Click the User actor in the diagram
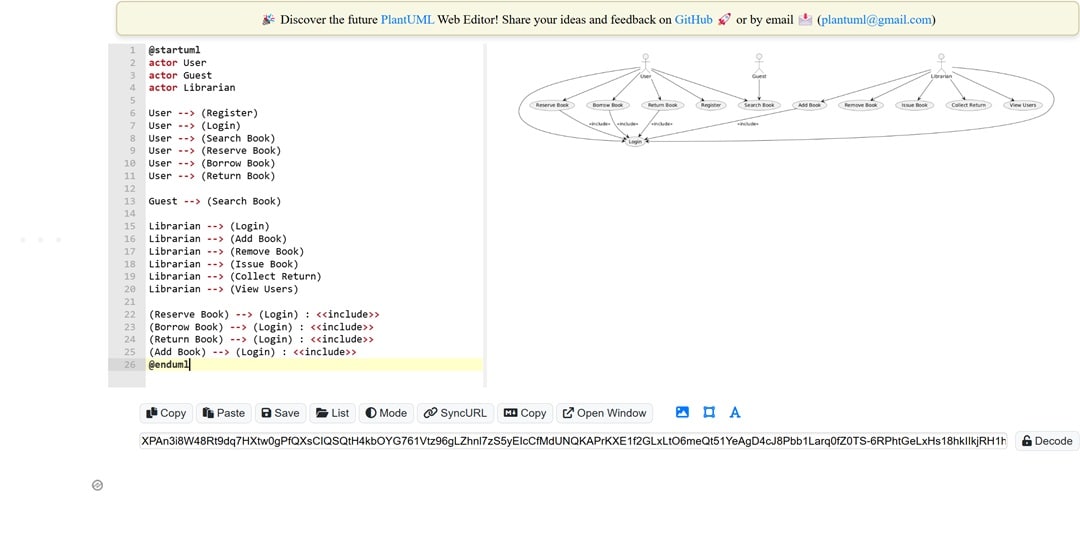 (645, 65)
